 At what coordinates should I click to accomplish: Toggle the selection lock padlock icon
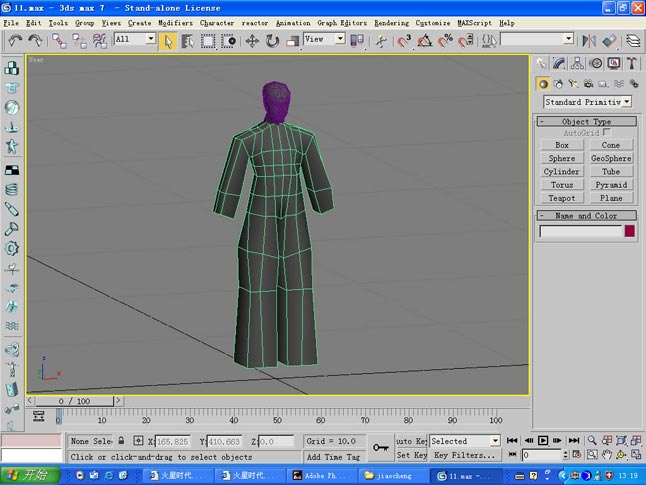121,441
